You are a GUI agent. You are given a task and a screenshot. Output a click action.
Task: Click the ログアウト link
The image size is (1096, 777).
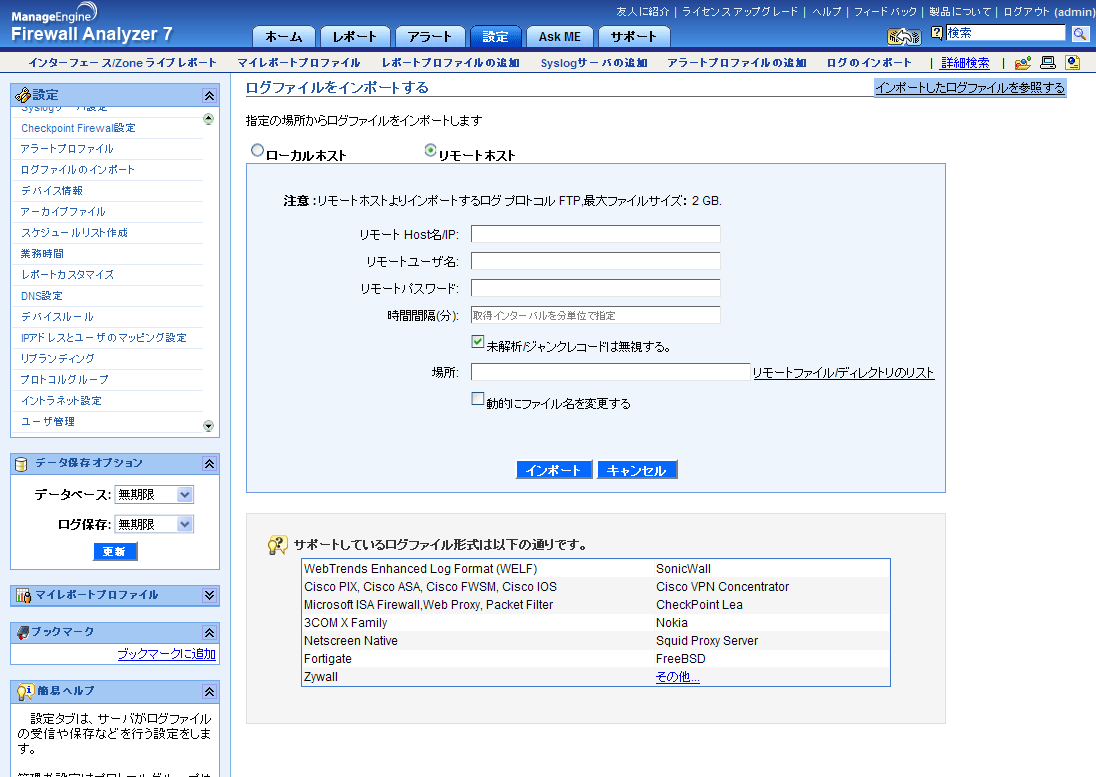(x=1027, y=12)
